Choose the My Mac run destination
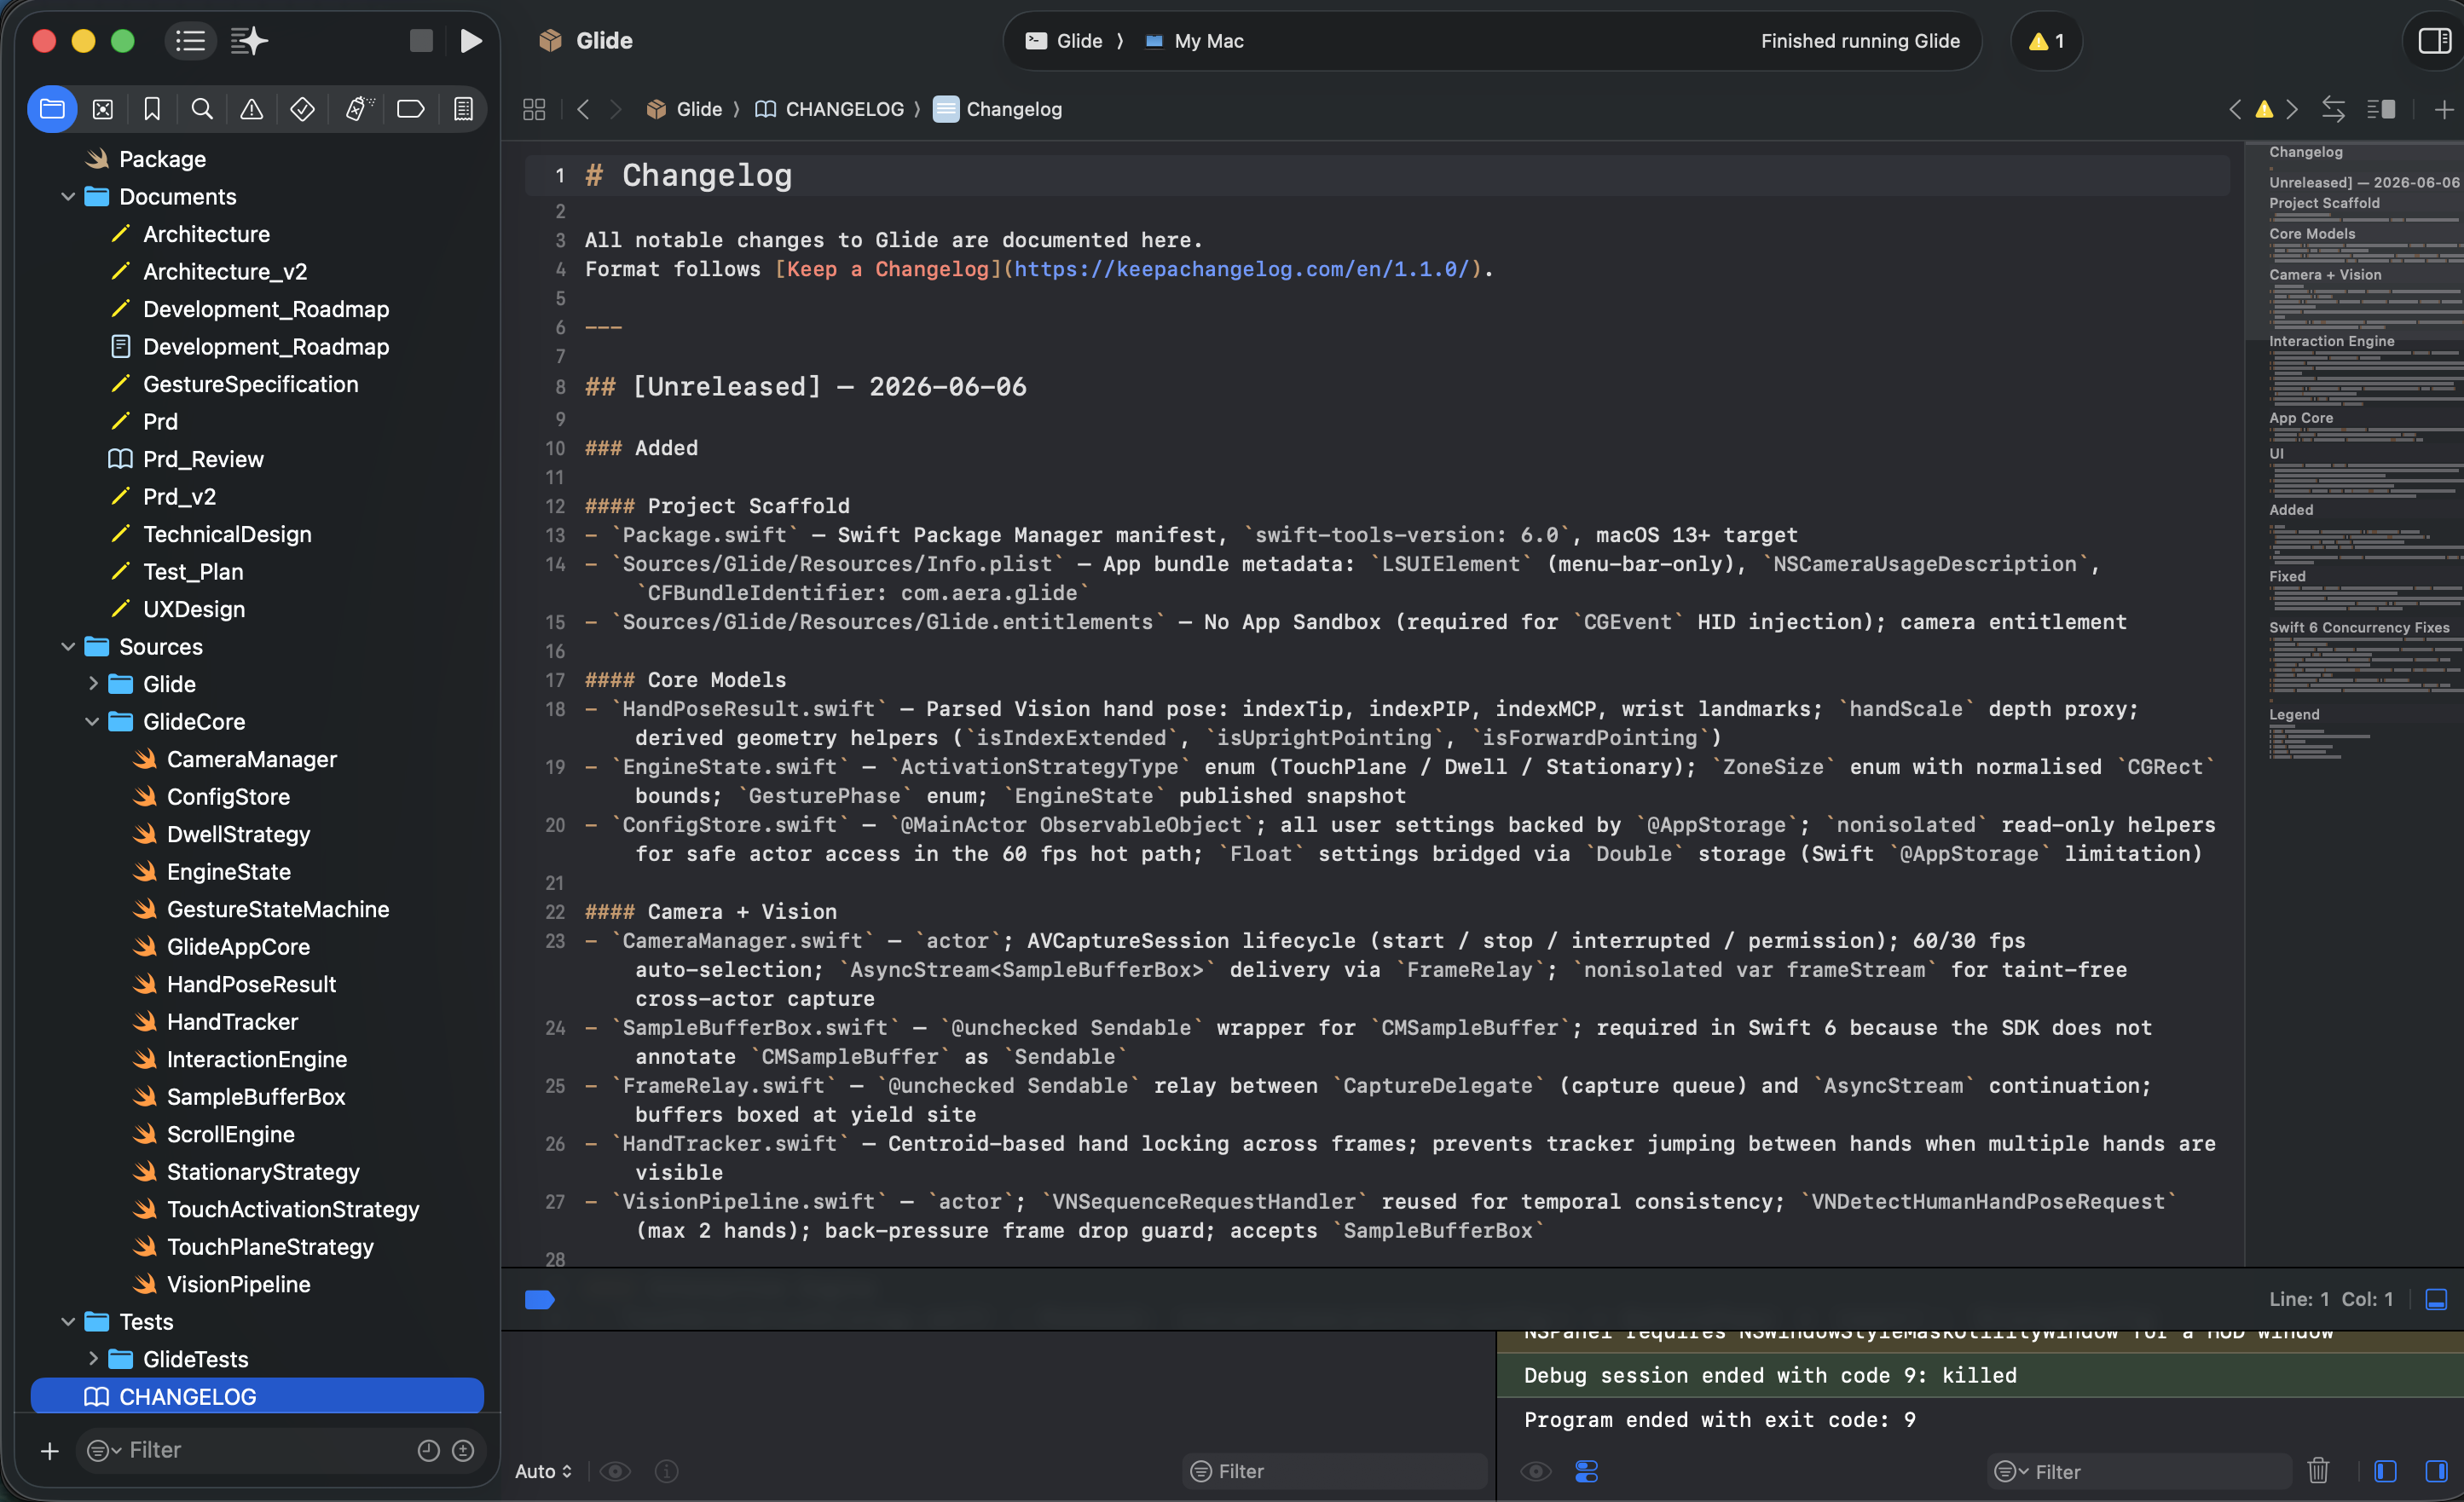The height and width of the screenshot is (1502, 2464). pos(1194,41)
